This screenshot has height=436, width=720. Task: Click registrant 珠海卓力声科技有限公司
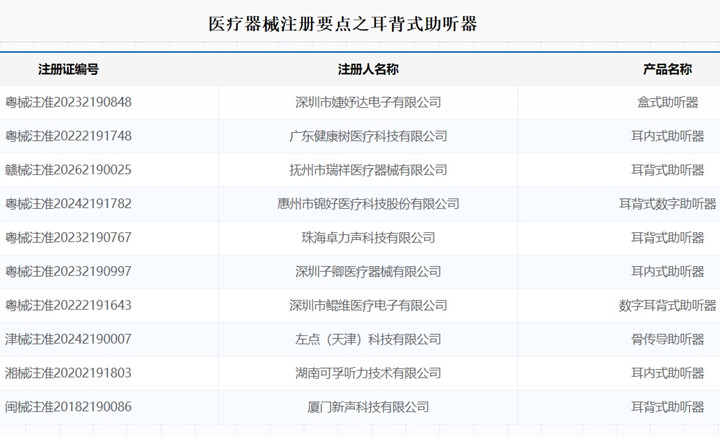368,237
